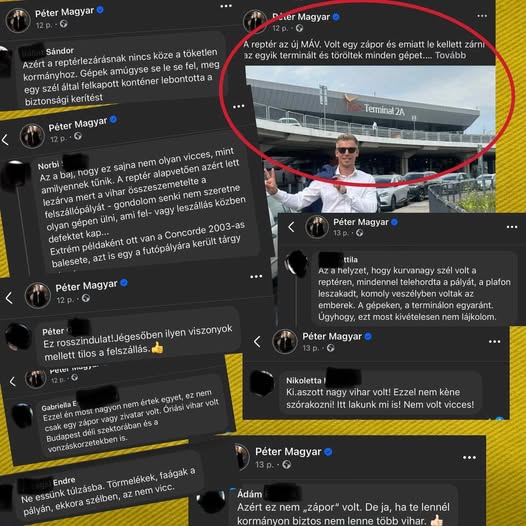The width and height of the screenshot is (526, 526).
Task: Click the back arrow above the Péter rosszindulat comment
Action: 9,298
